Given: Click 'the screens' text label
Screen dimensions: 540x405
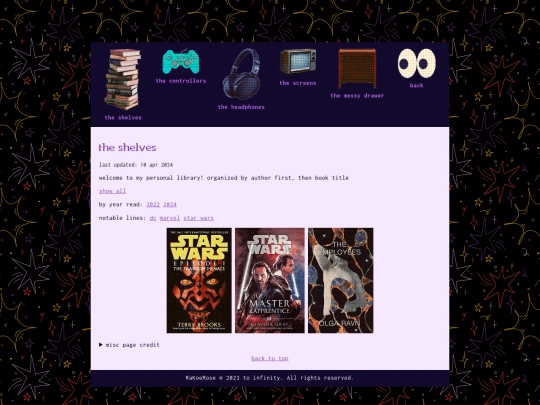Looking at the screenshot, I should 298,83.
